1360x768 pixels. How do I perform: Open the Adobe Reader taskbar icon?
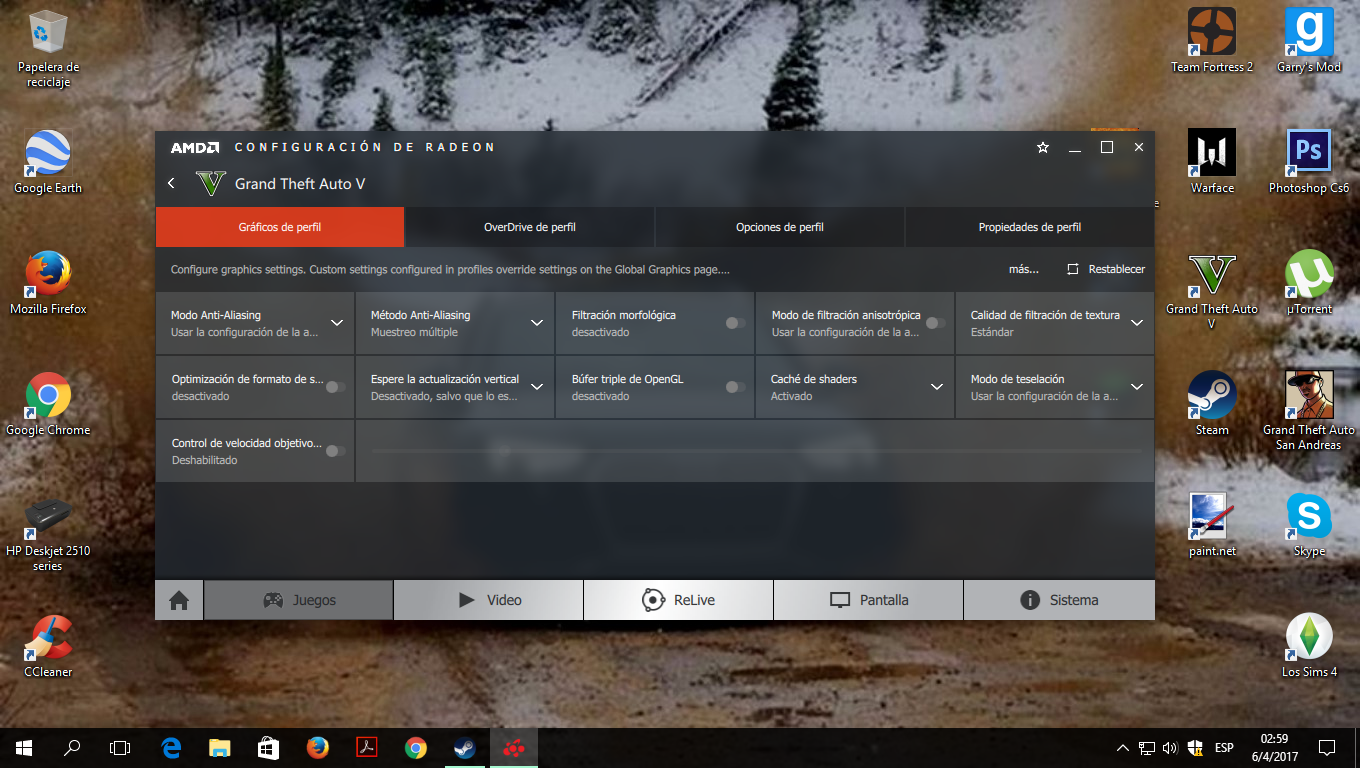click(x=367, y=747)
